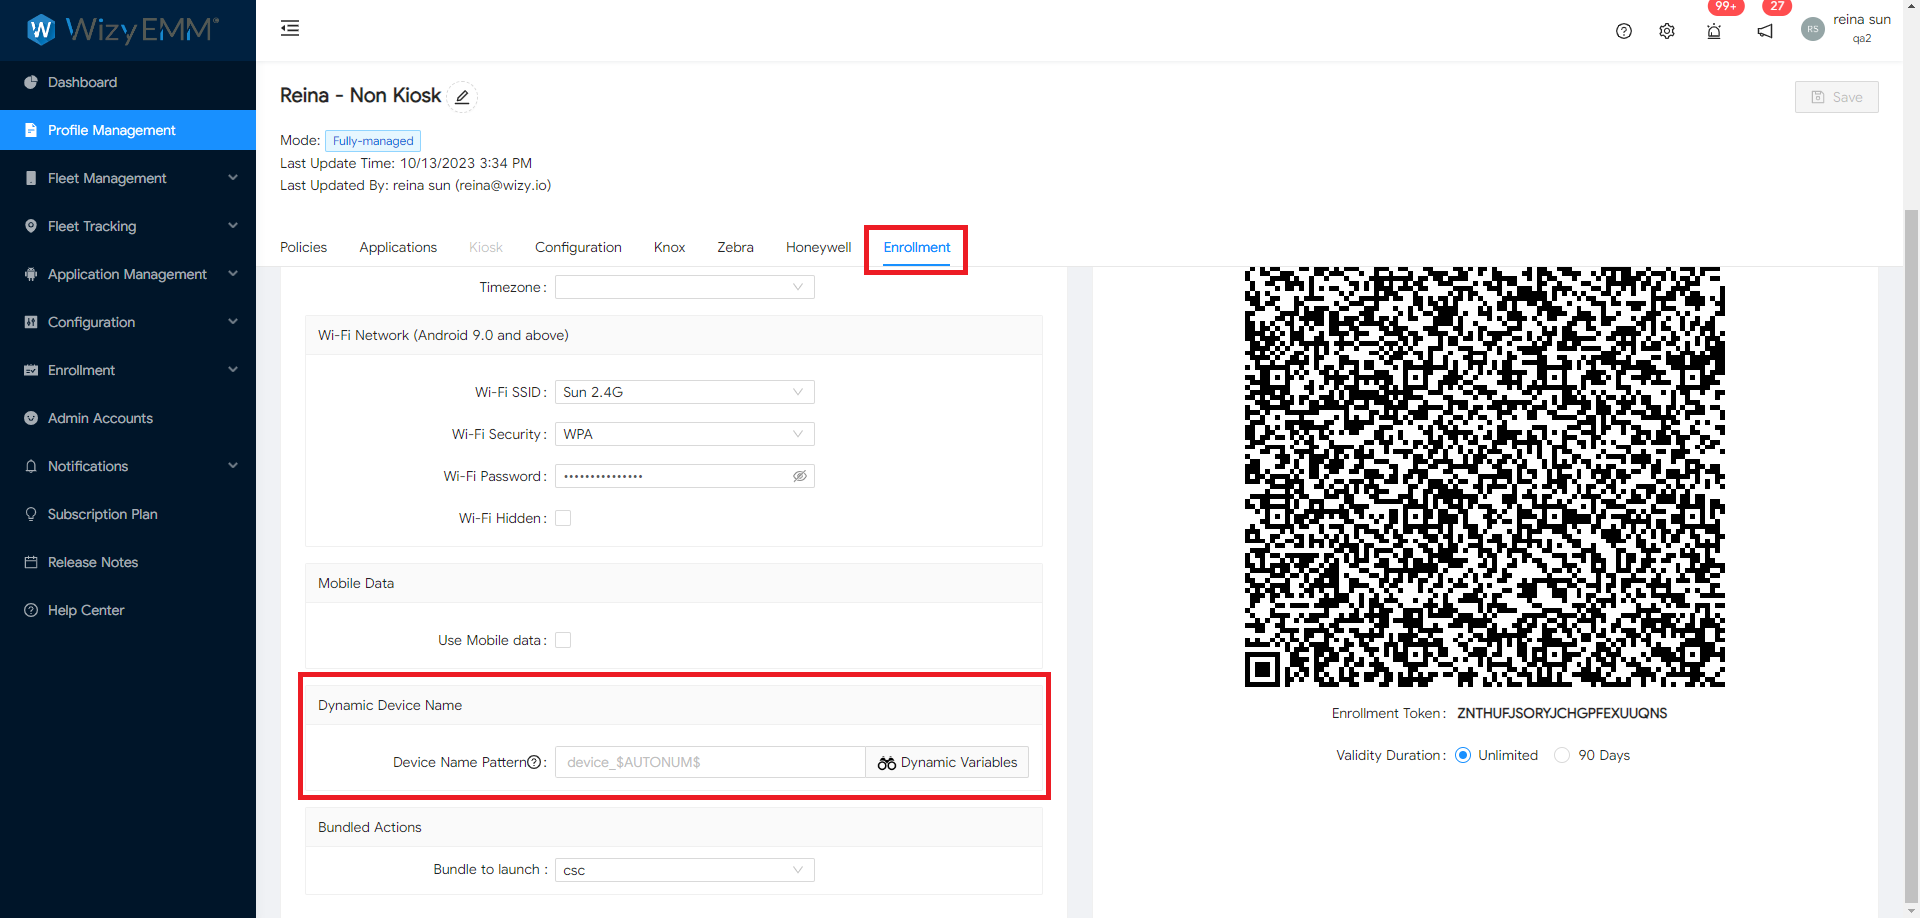Image resolution: width=1925 pixels, height=918 pixels.
Task: Click the WizyEMM logo
Action: click(121, 29)
